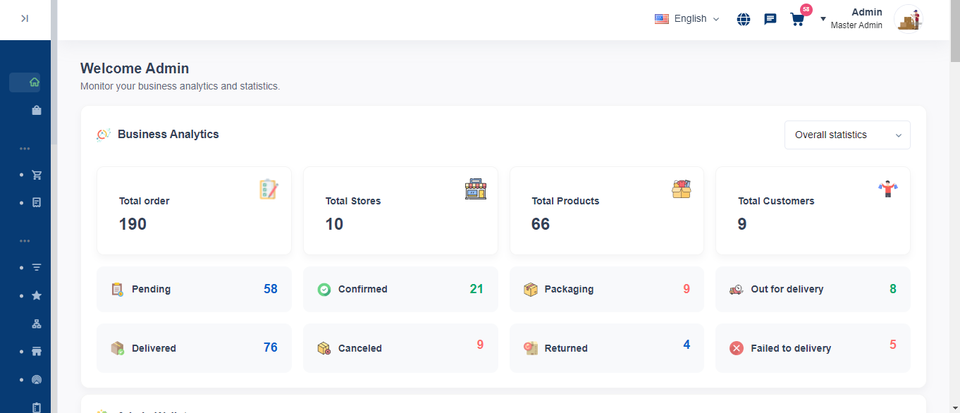Open the star icon in sidebar
This screenshot has width=960, height=413.
[x=37, y=296]
